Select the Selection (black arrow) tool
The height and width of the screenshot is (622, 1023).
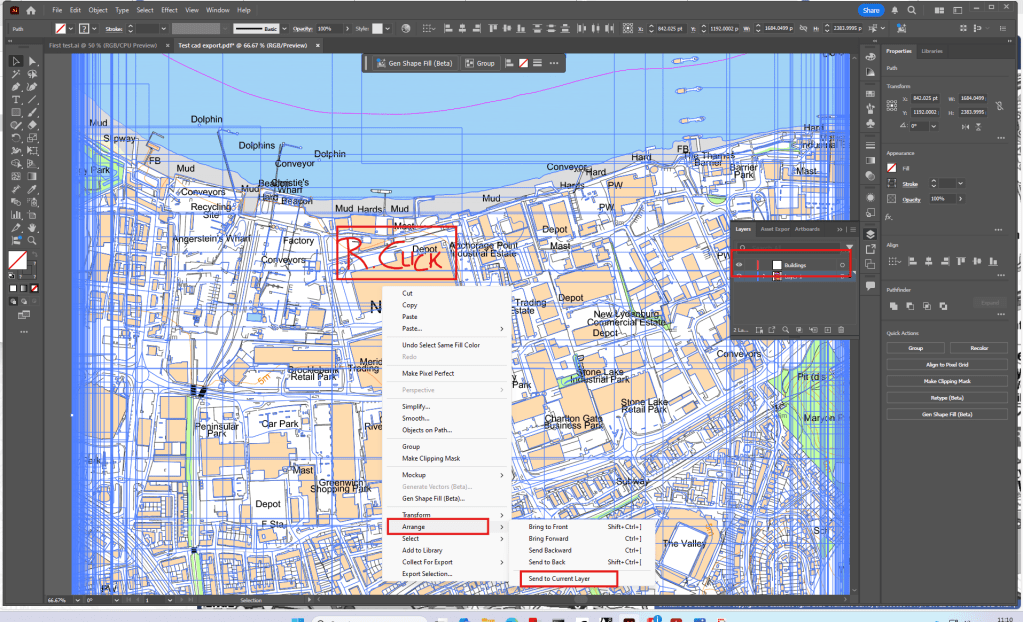pos(16,62)
